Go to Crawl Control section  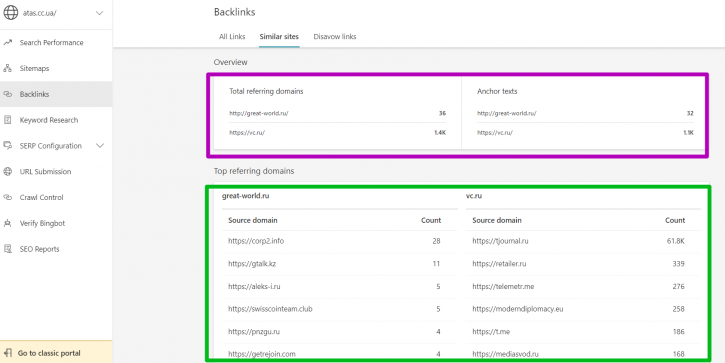pos(41,197)
